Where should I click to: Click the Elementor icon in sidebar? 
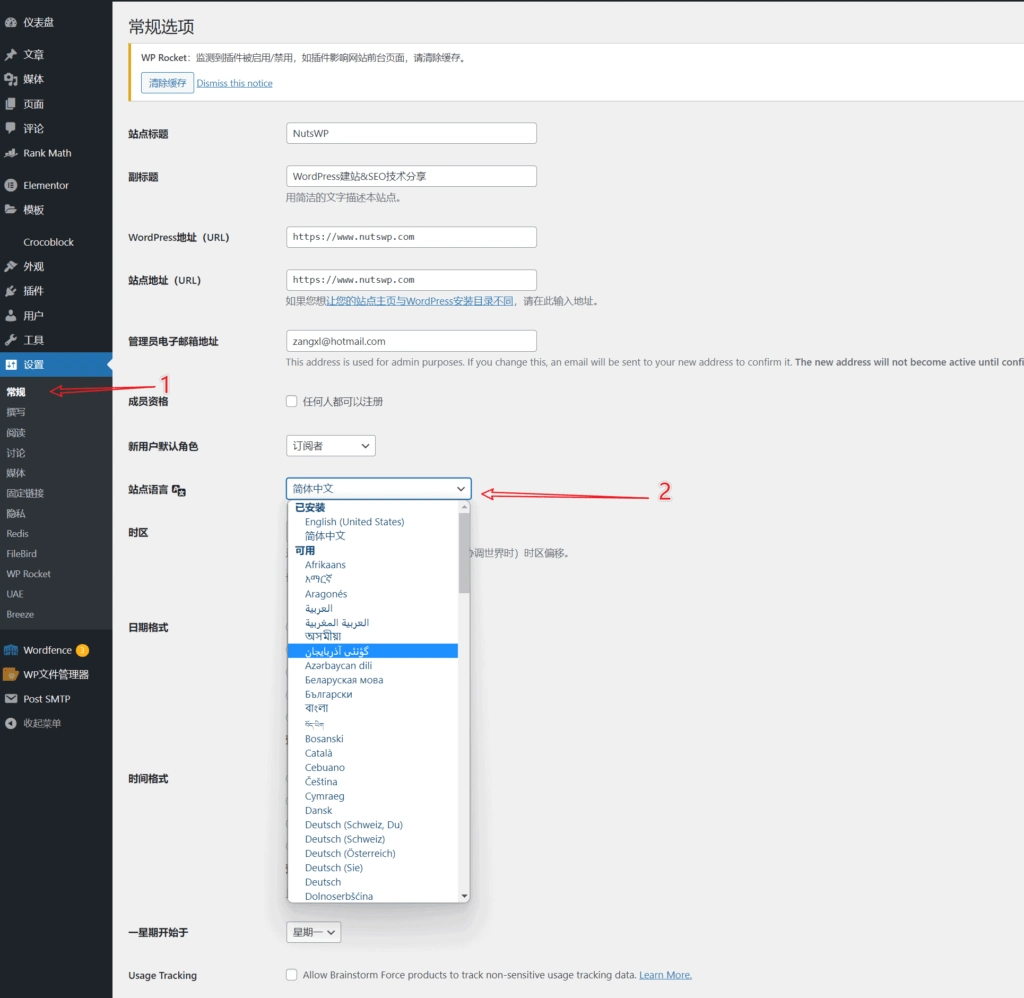pyautogui.click(x=11, y=185)
